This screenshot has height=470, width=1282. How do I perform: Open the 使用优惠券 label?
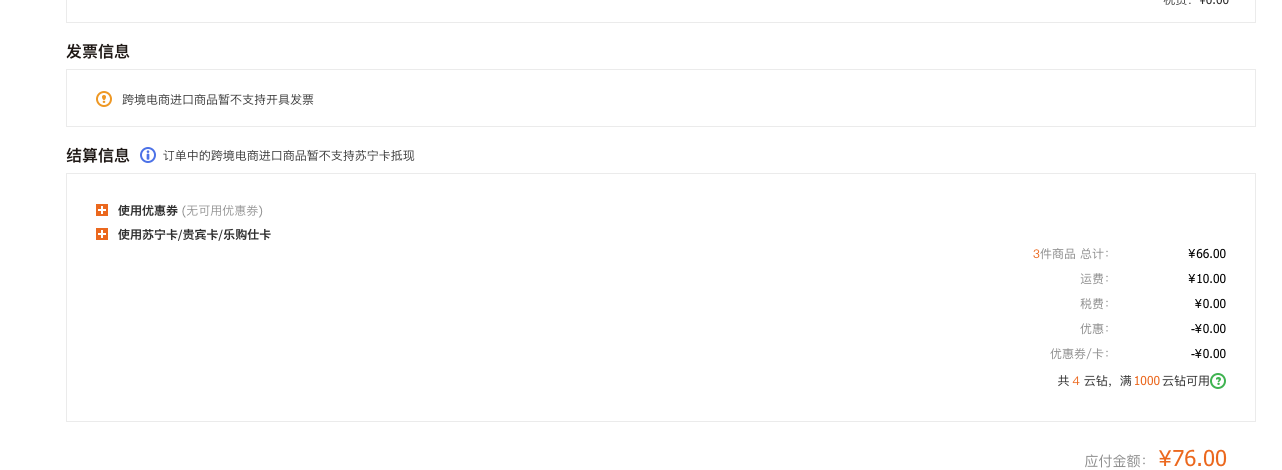click(x=148, y=211)
